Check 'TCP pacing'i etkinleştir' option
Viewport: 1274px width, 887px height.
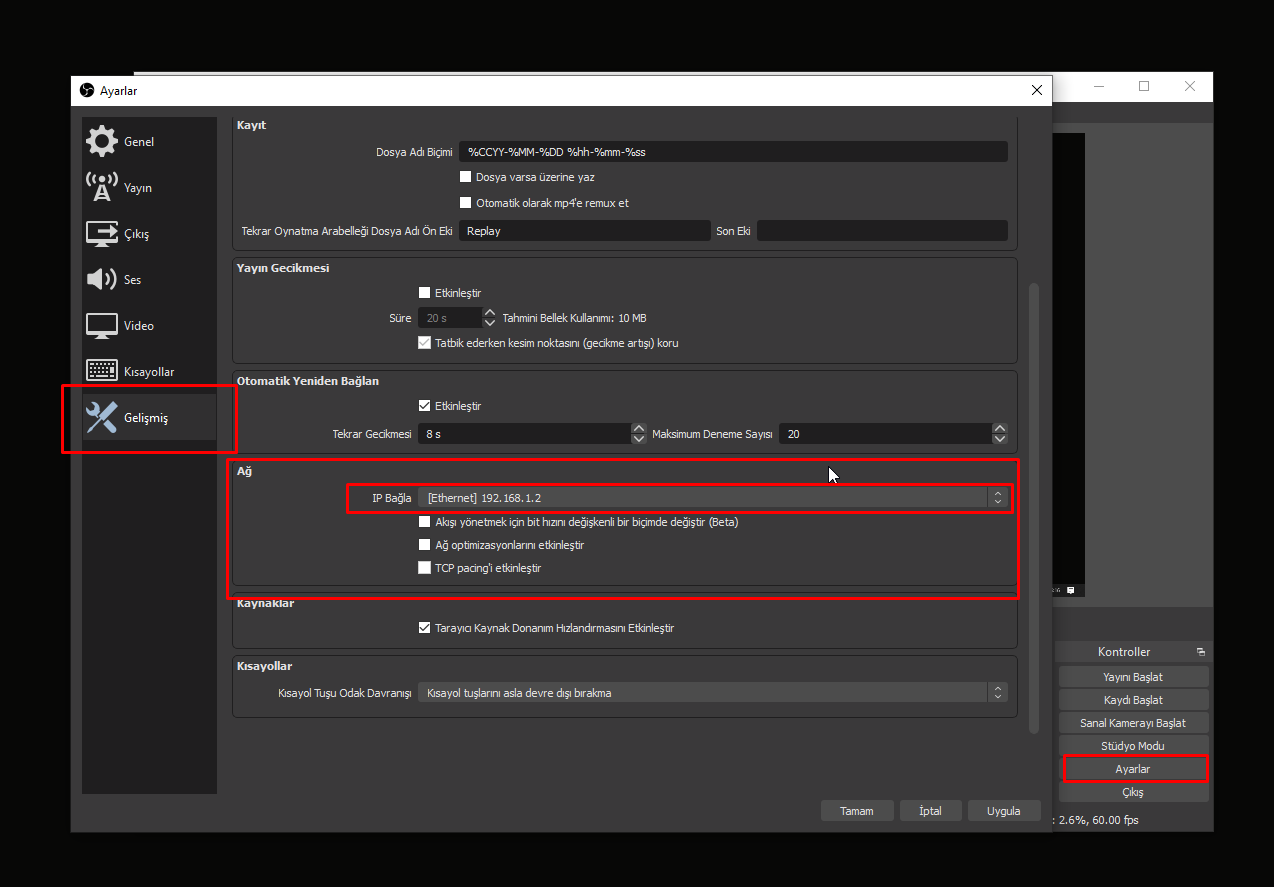(x=424, y=568)
